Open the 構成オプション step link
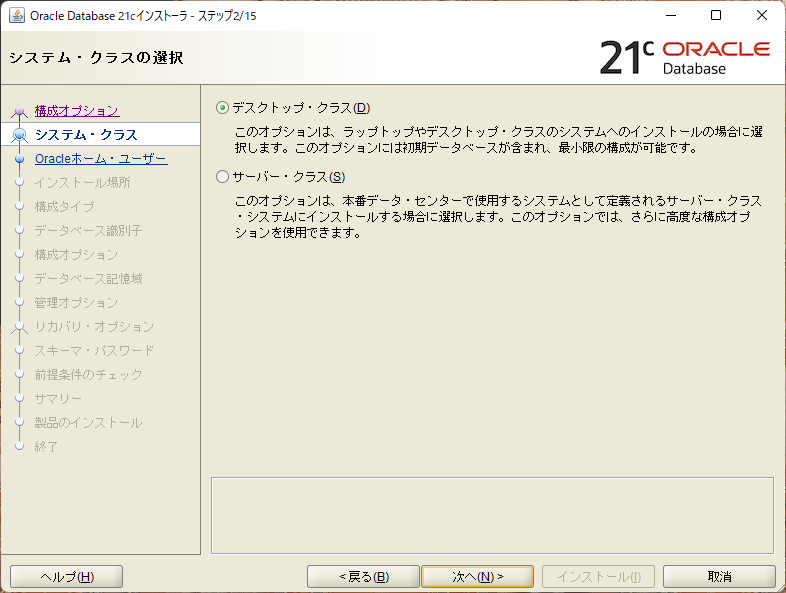The height and width of the screenshot is (593, 786). coord(77,110)
